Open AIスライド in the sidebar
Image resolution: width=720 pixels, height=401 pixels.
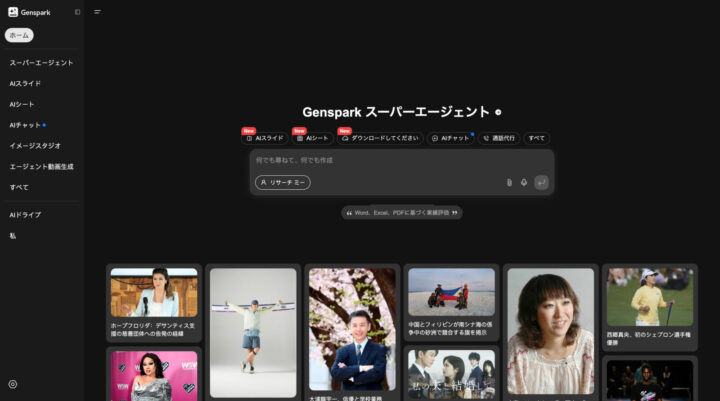pos(25,84)
